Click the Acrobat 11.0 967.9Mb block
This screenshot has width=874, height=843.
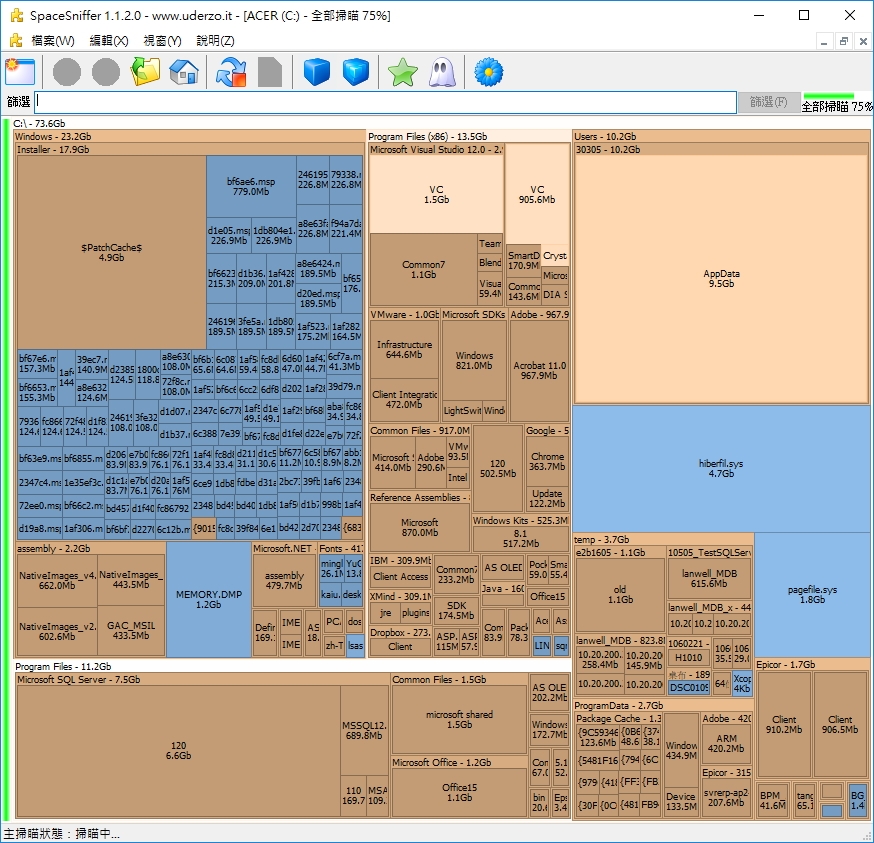tap(539, 371)
